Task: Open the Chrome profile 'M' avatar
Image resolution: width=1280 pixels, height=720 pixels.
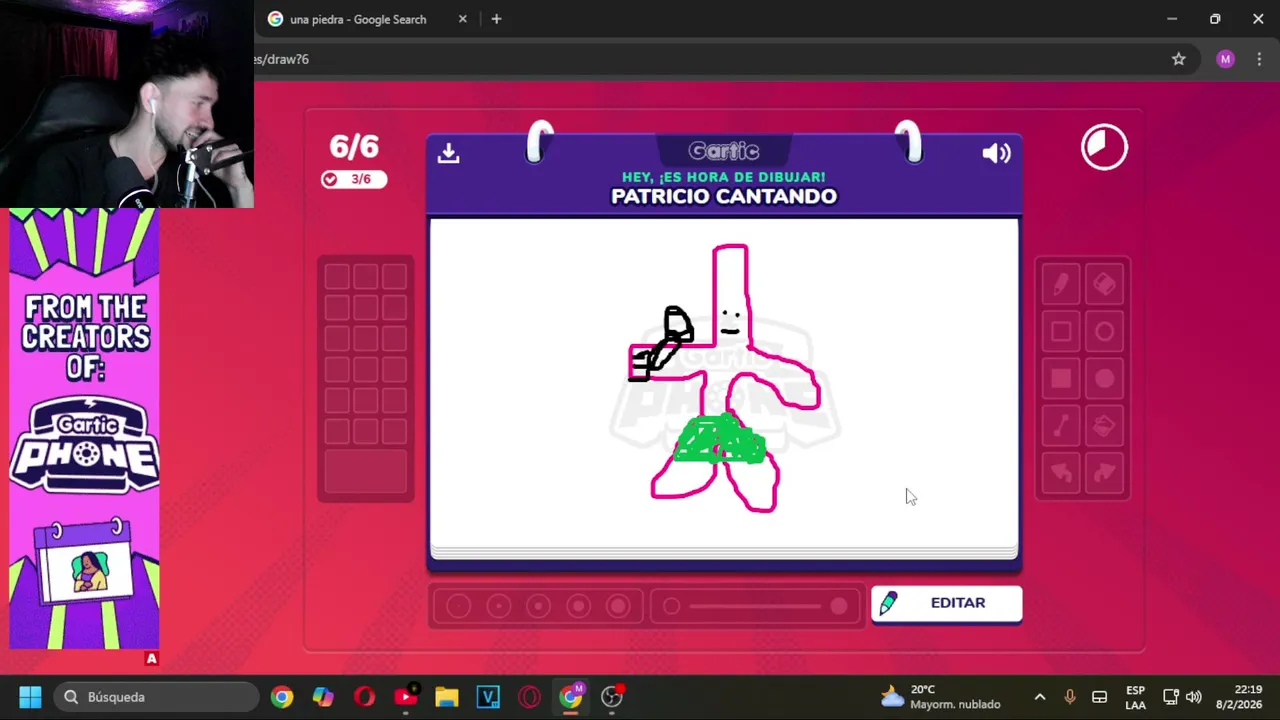Action: [1225, 59]
